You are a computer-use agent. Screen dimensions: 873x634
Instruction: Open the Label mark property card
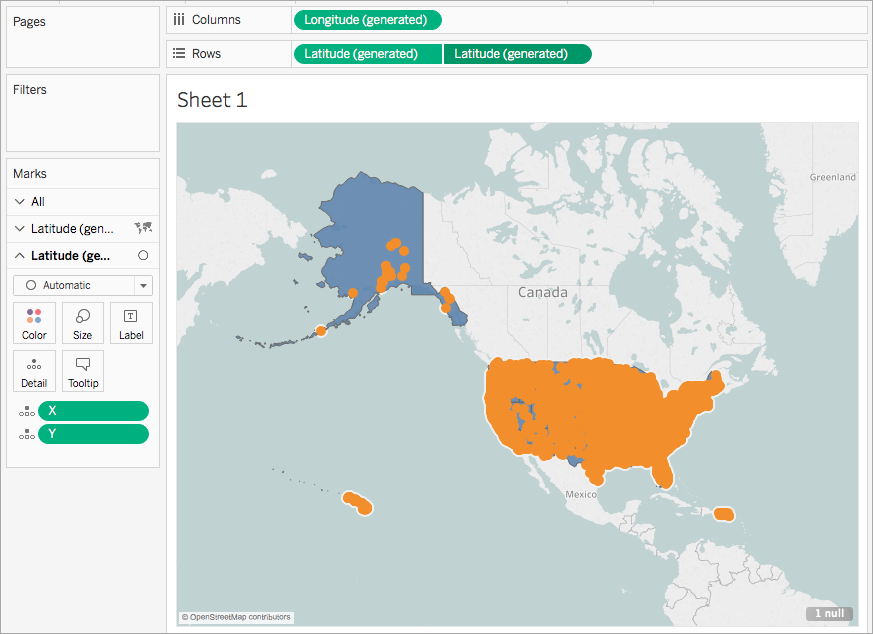pos(131,323)
